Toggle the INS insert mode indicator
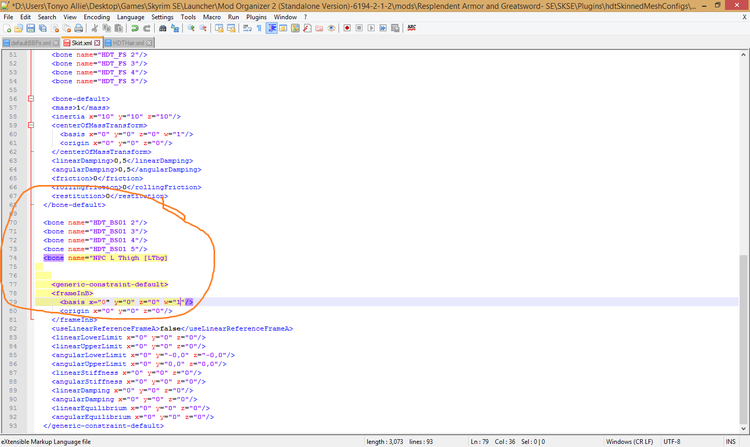Viewport: 750px width, 447px height. pos(730,442)
